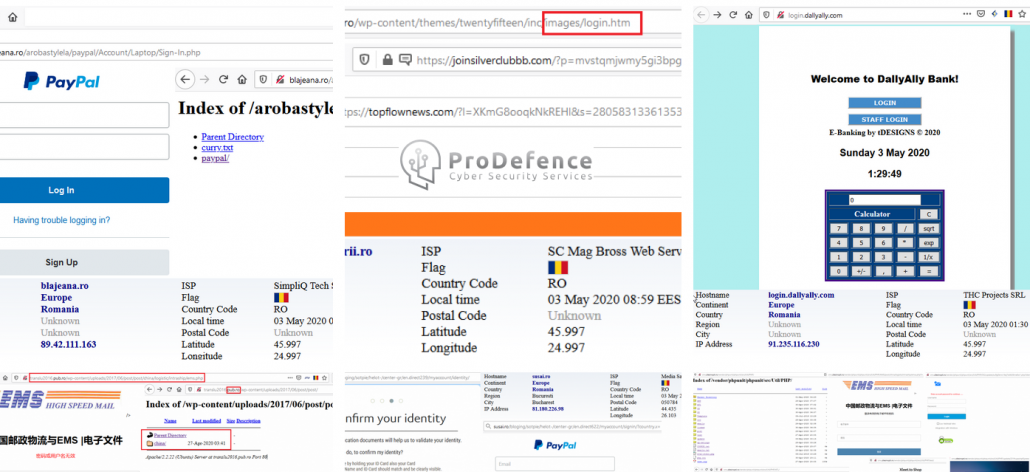Go back in the blajeana.ro index browser
Screen dimensions: 1030x472
coord(185,79)
